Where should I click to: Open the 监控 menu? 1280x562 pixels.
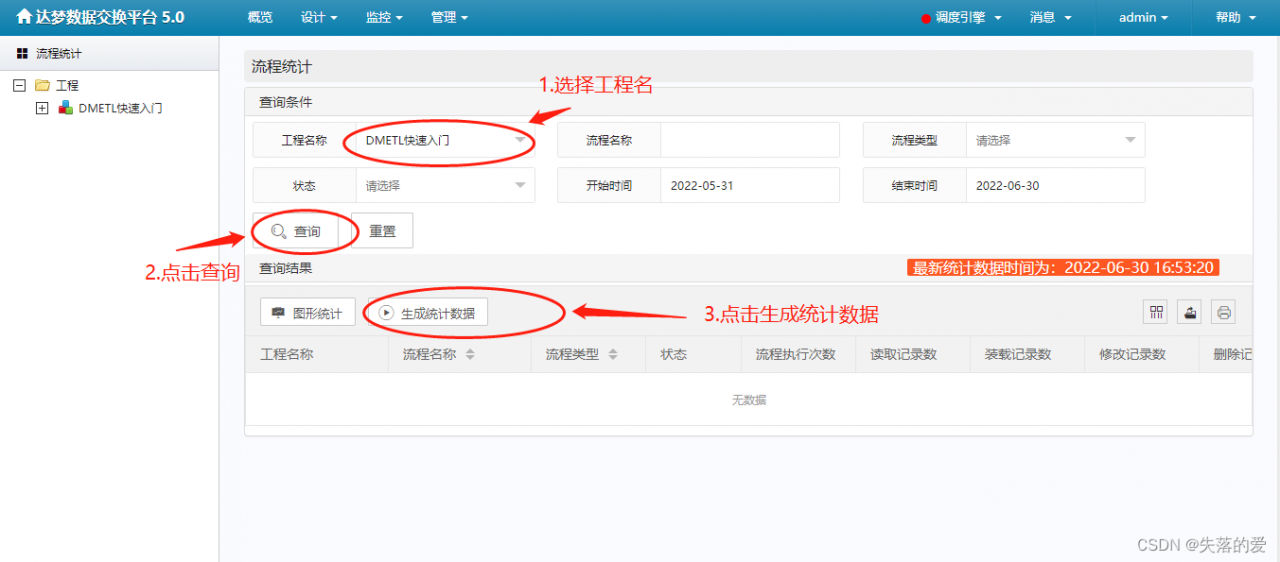[x=384, y=17]
